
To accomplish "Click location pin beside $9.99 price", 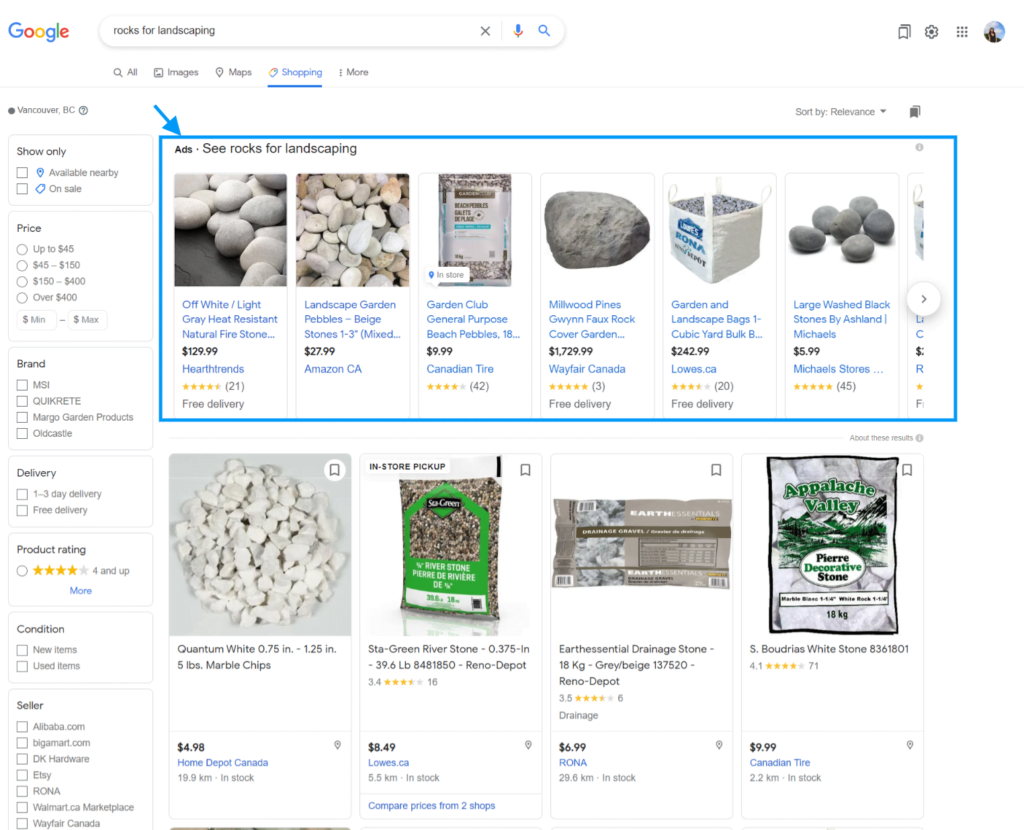I will 910,745.
